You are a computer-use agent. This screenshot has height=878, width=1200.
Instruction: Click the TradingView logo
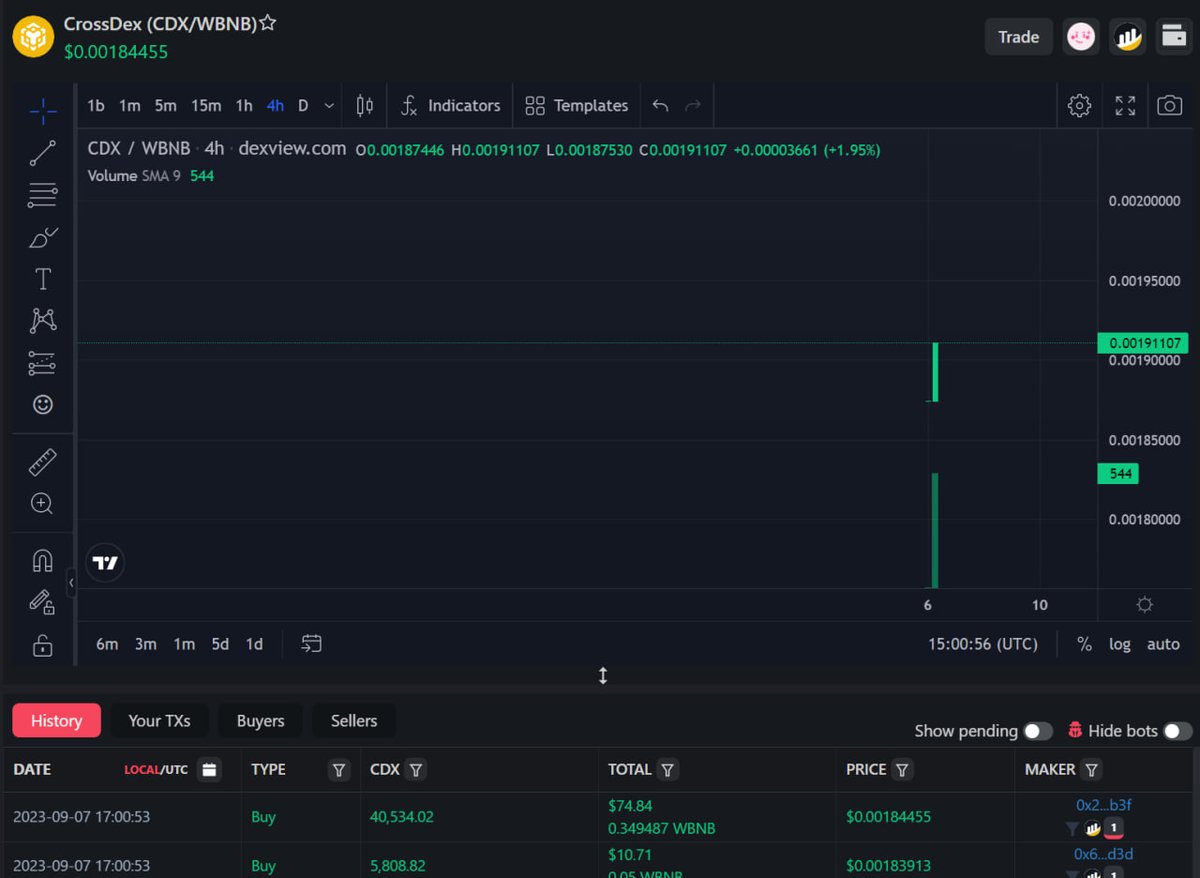(105, 563)
